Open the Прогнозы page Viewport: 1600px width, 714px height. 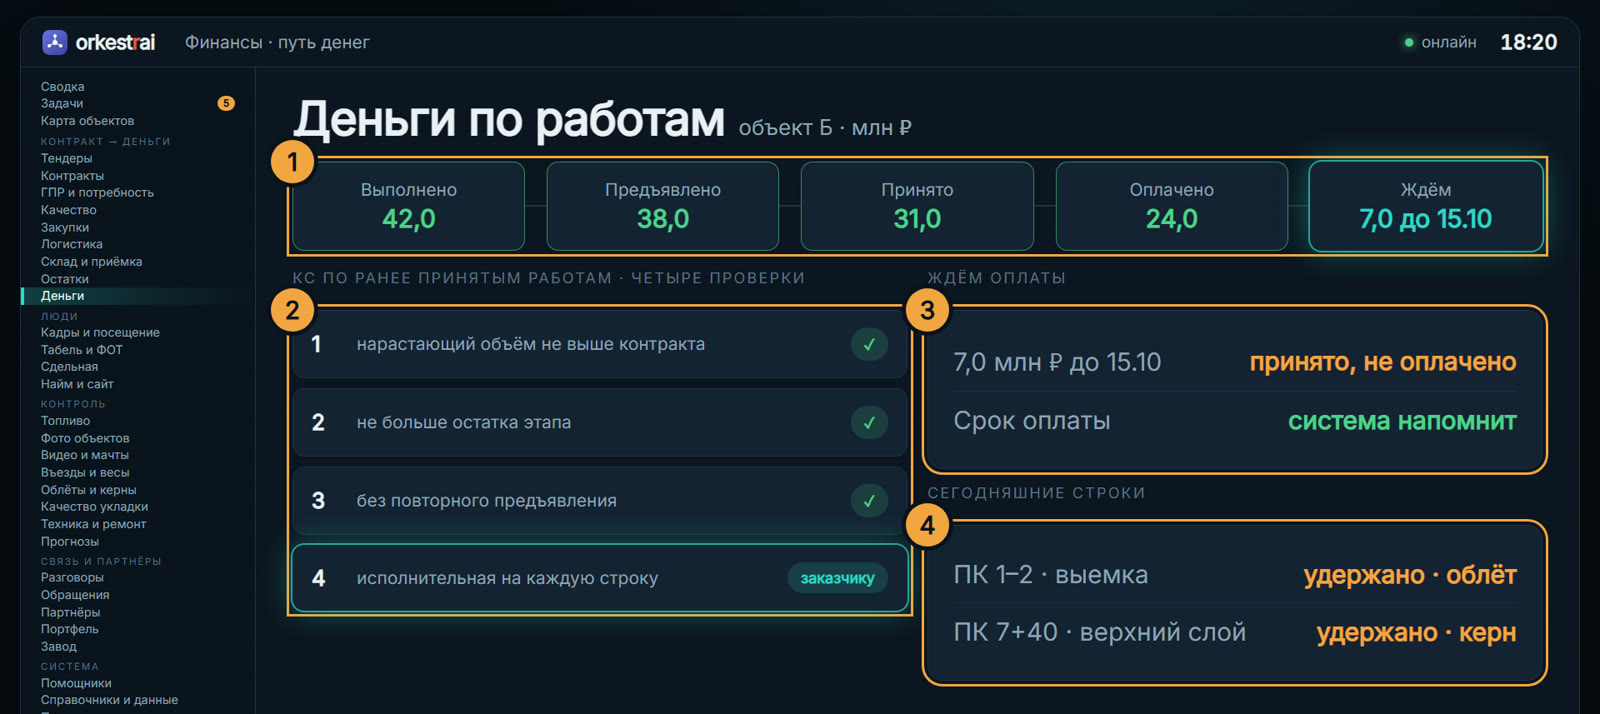(70, 542)
